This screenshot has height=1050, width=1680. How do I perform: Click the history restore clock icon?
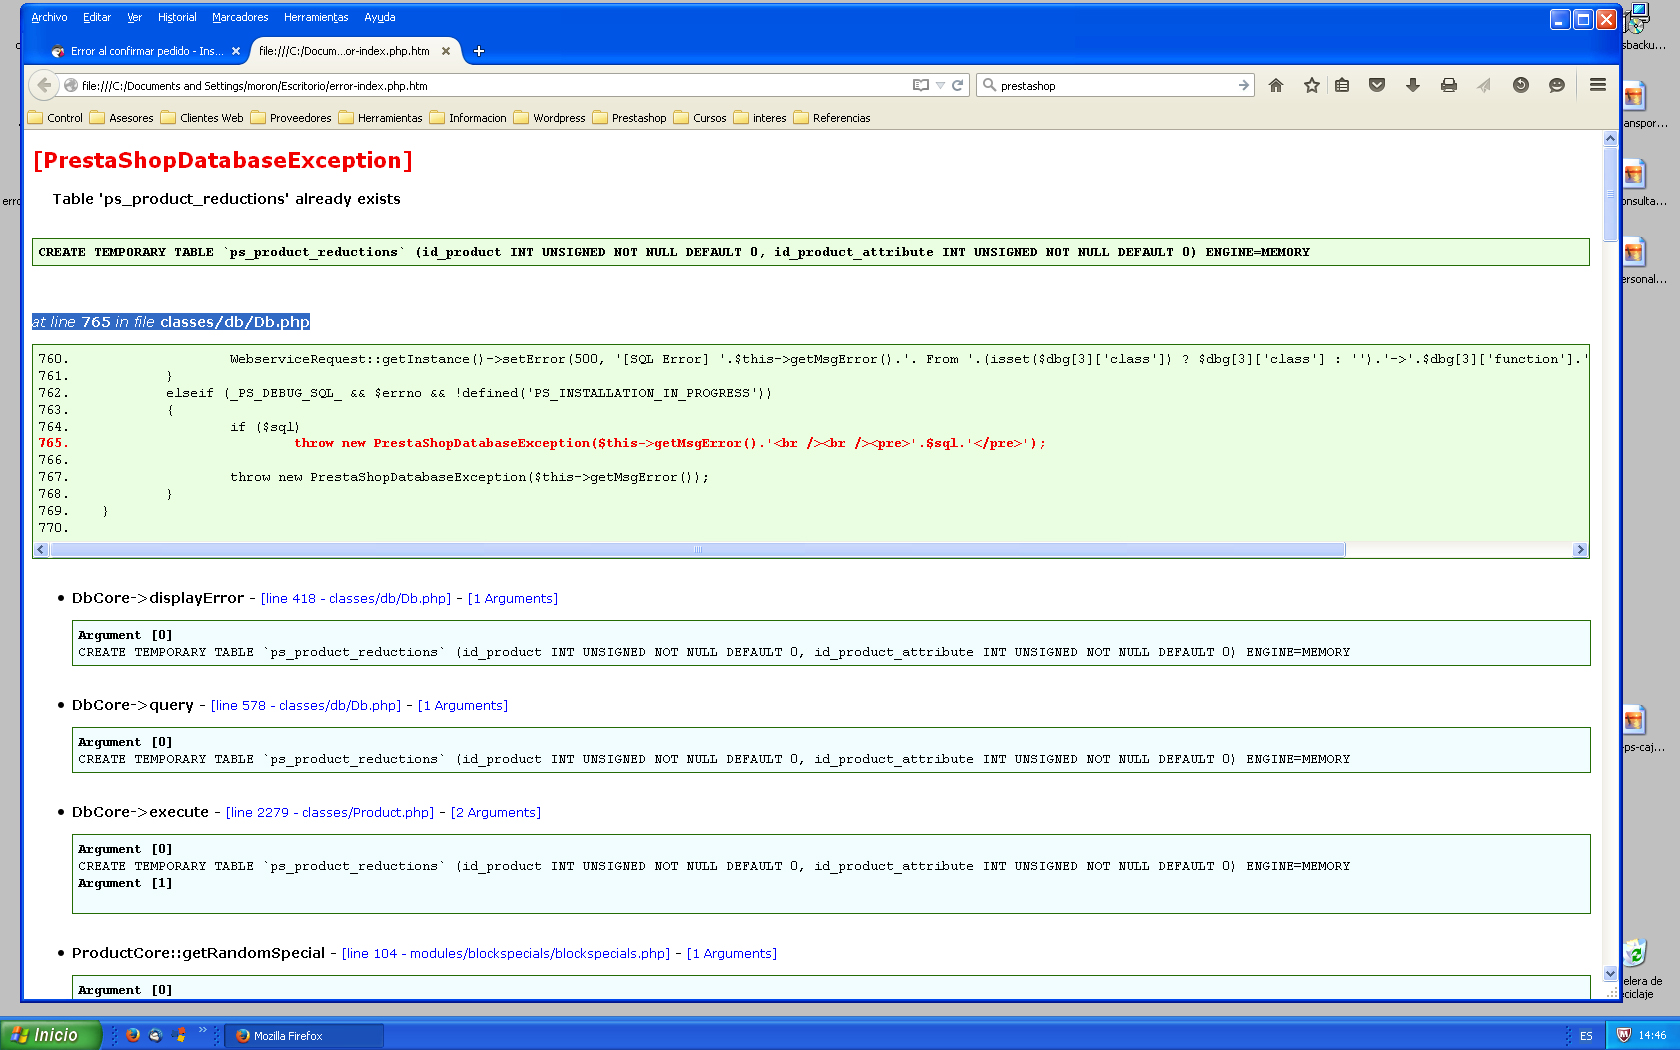point(1521,86)
